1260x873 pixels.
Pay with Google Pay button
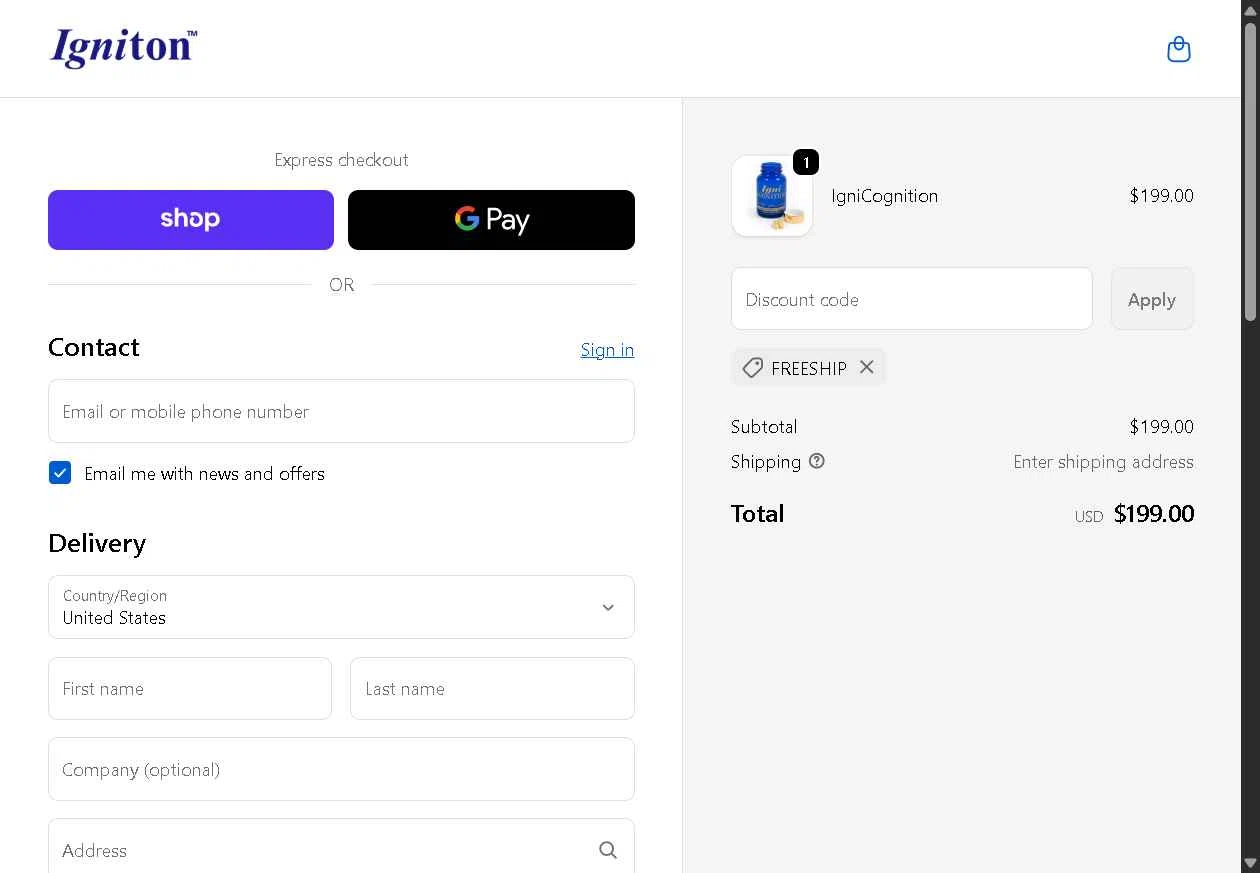491,220
